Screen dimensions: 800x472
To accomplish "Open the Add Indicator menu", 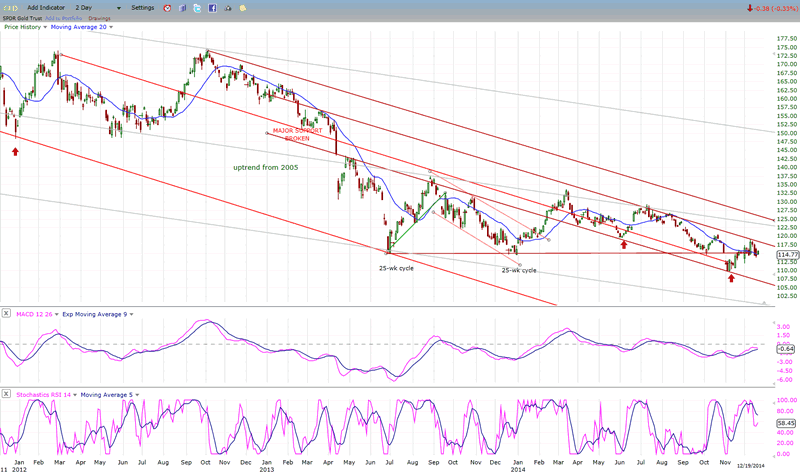I will pyautogui.click(x=48, y=8).
